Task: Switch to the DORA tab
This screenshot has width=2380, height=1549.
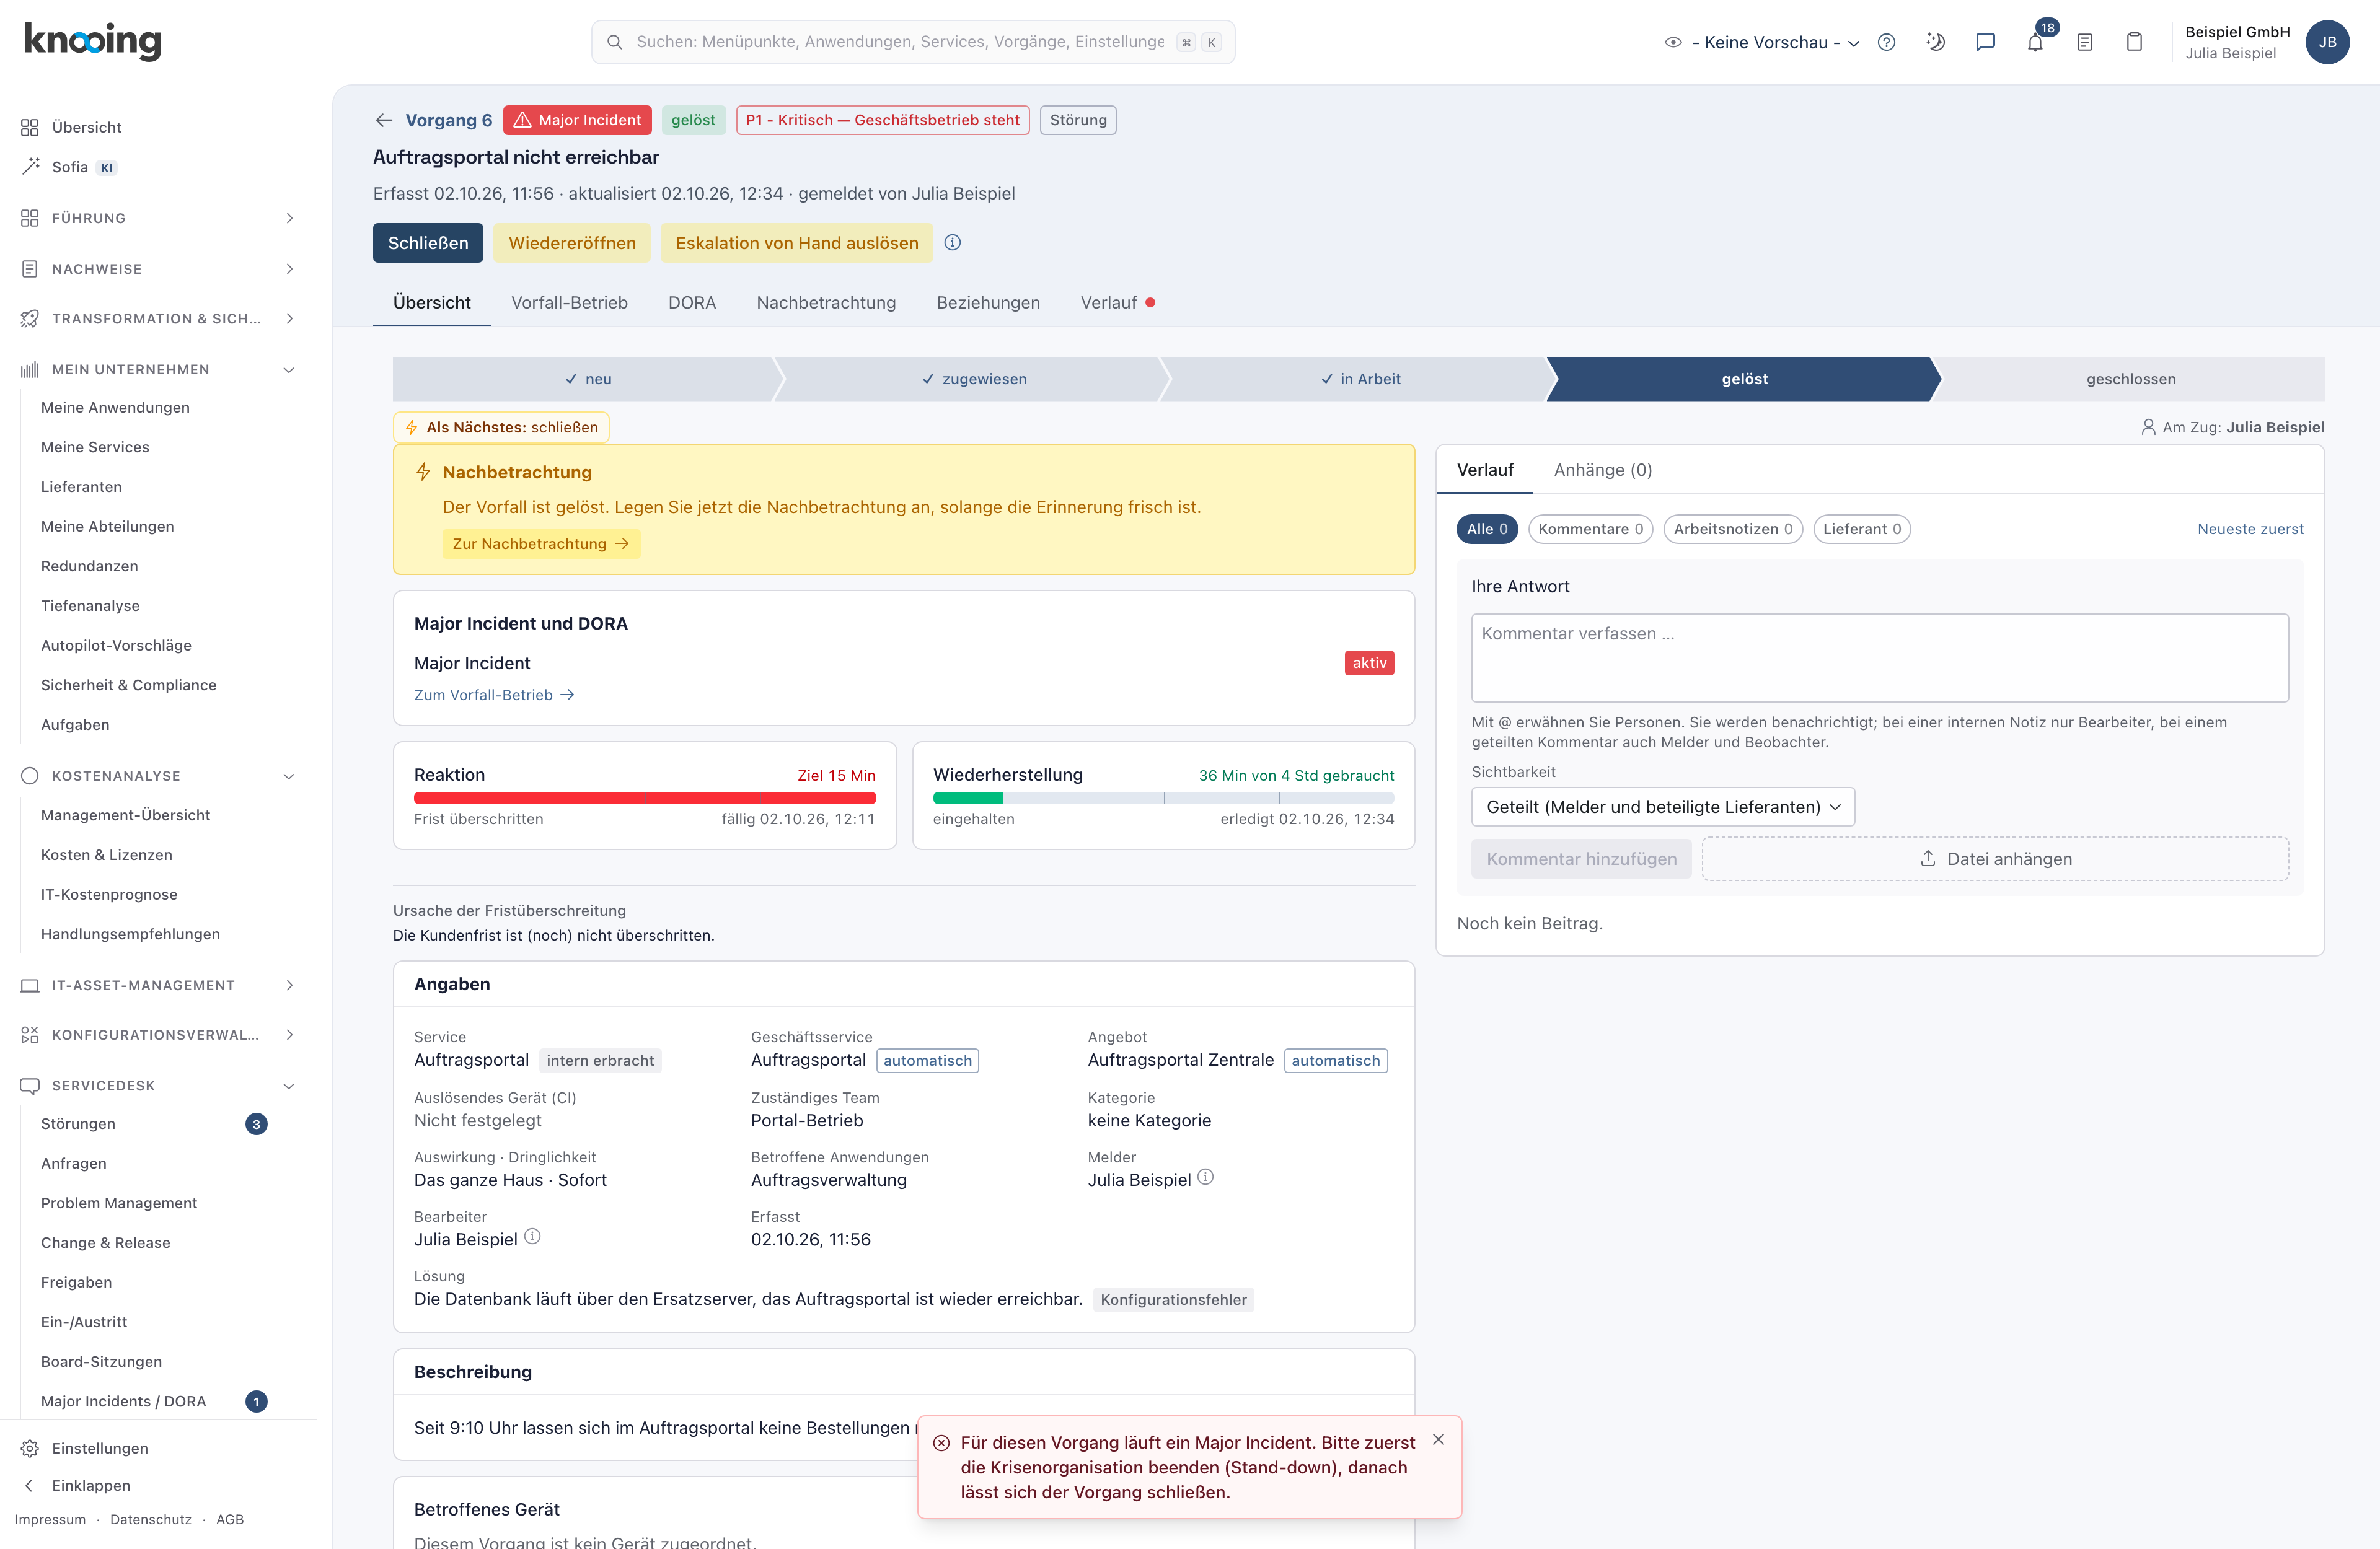Action: click(x=692, y=302)
